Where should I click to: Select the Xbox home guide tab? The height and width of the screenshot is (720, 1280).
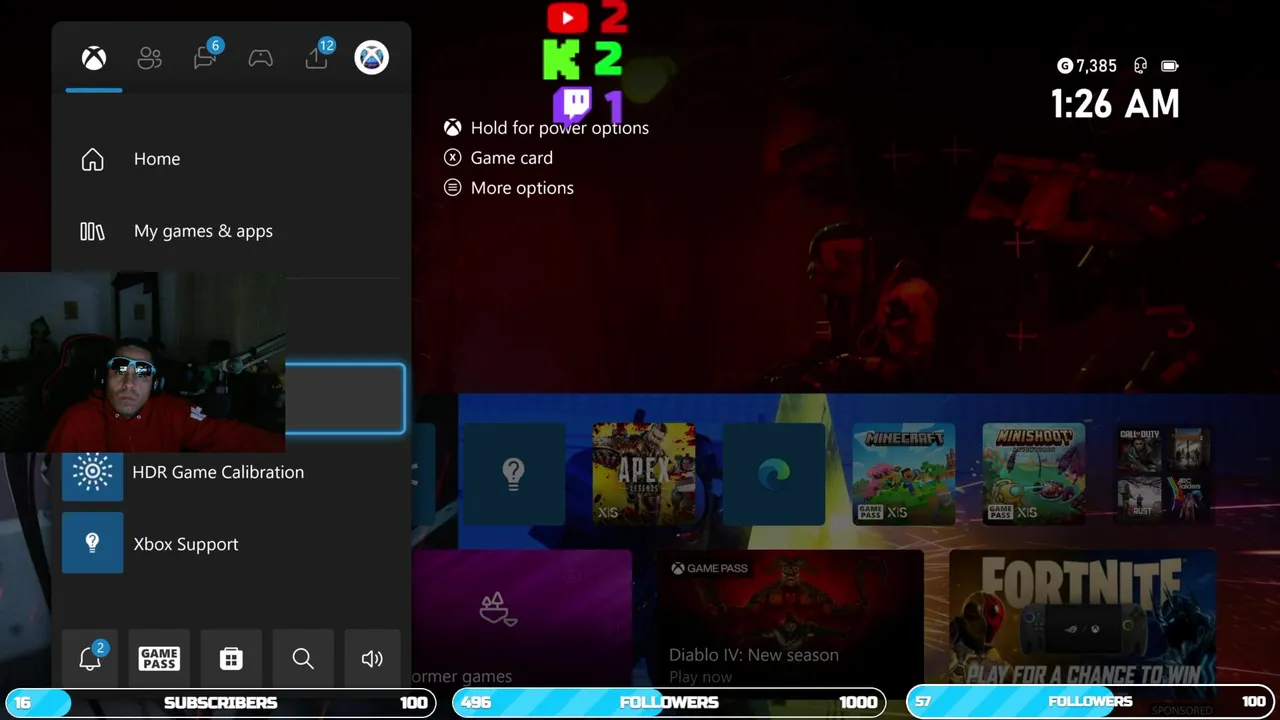coord(94,58)
